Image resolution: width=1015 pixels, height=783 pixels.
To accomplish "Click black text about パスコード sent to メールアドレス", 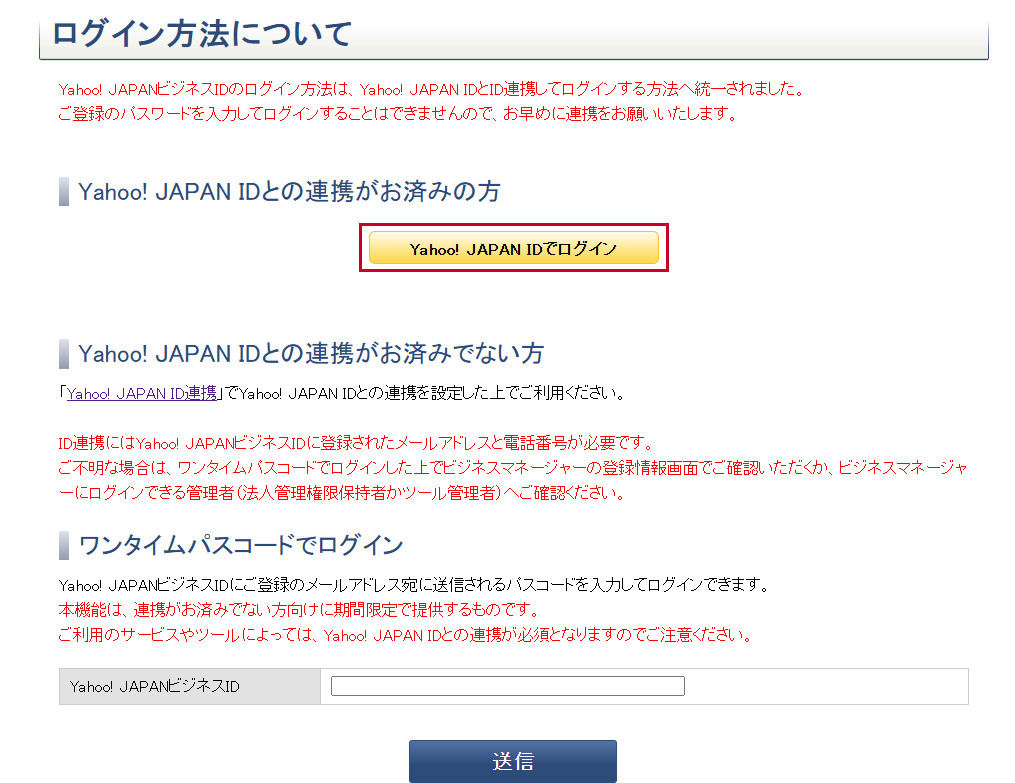I will coord(413,585).
